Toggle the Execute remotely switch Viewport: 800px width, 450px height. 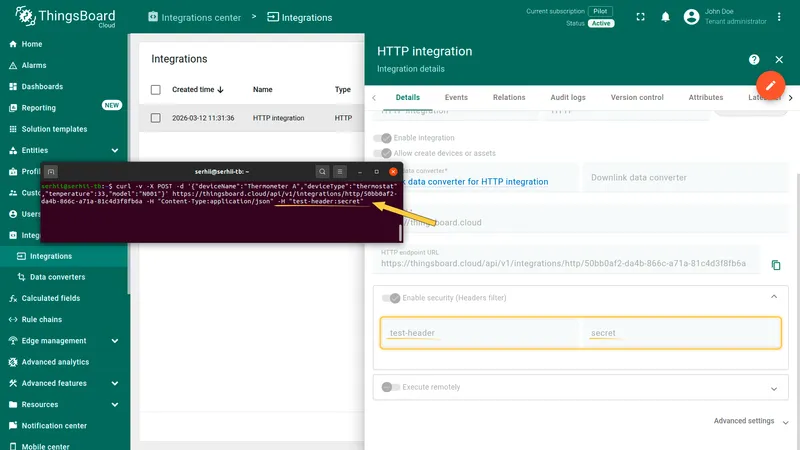click(391, 387)
